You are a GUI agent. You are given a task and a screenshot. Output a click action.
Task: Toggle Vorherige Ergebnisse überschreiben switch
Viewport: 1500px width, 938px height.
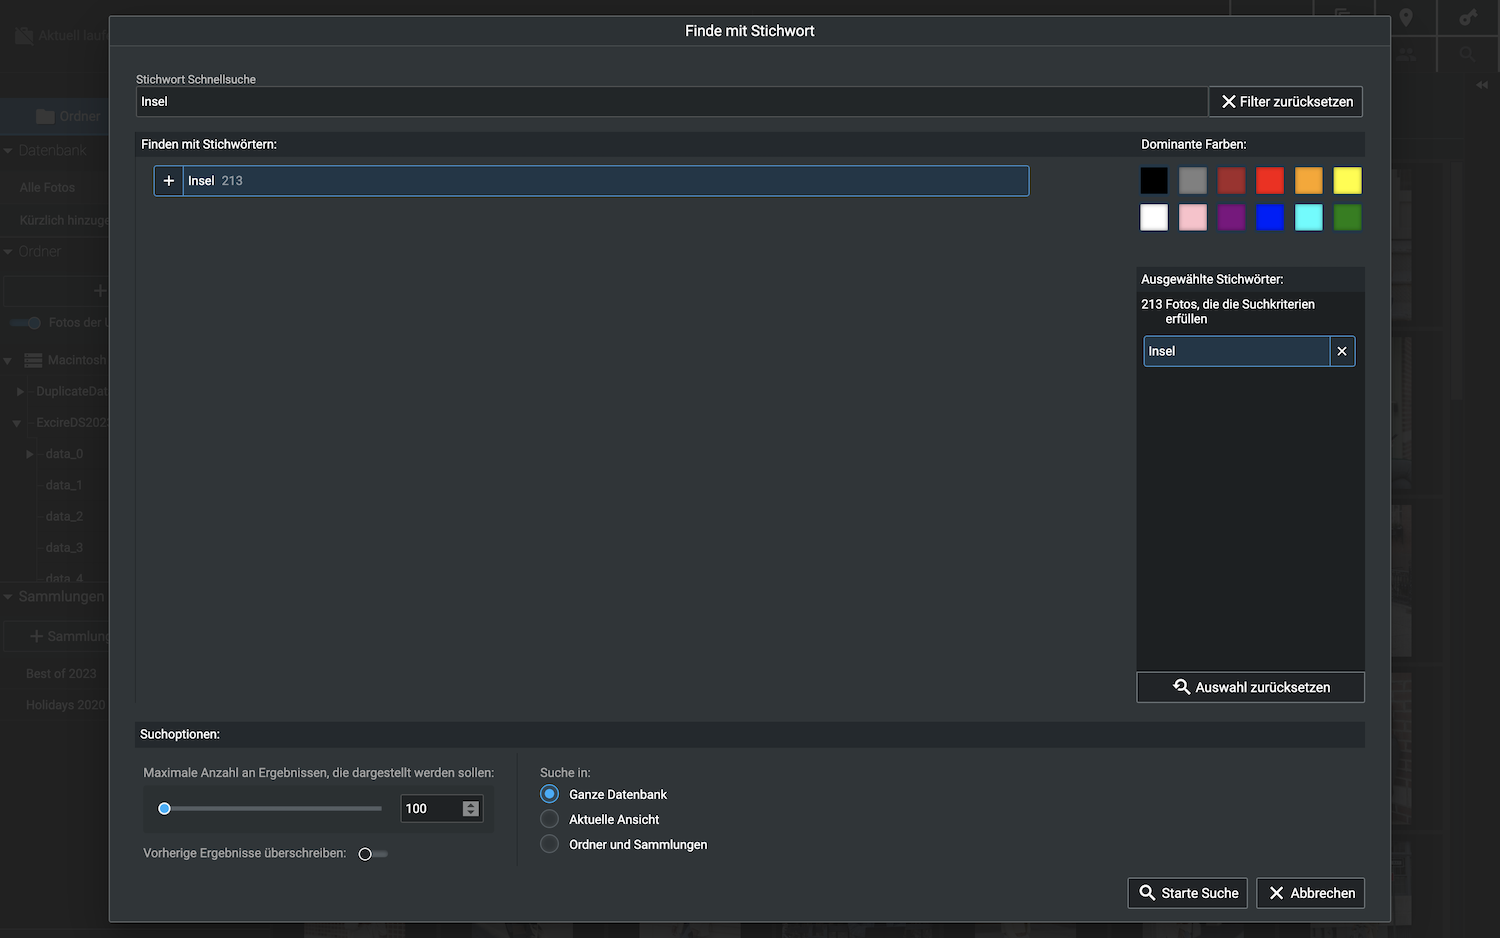(x=372, y=854)
